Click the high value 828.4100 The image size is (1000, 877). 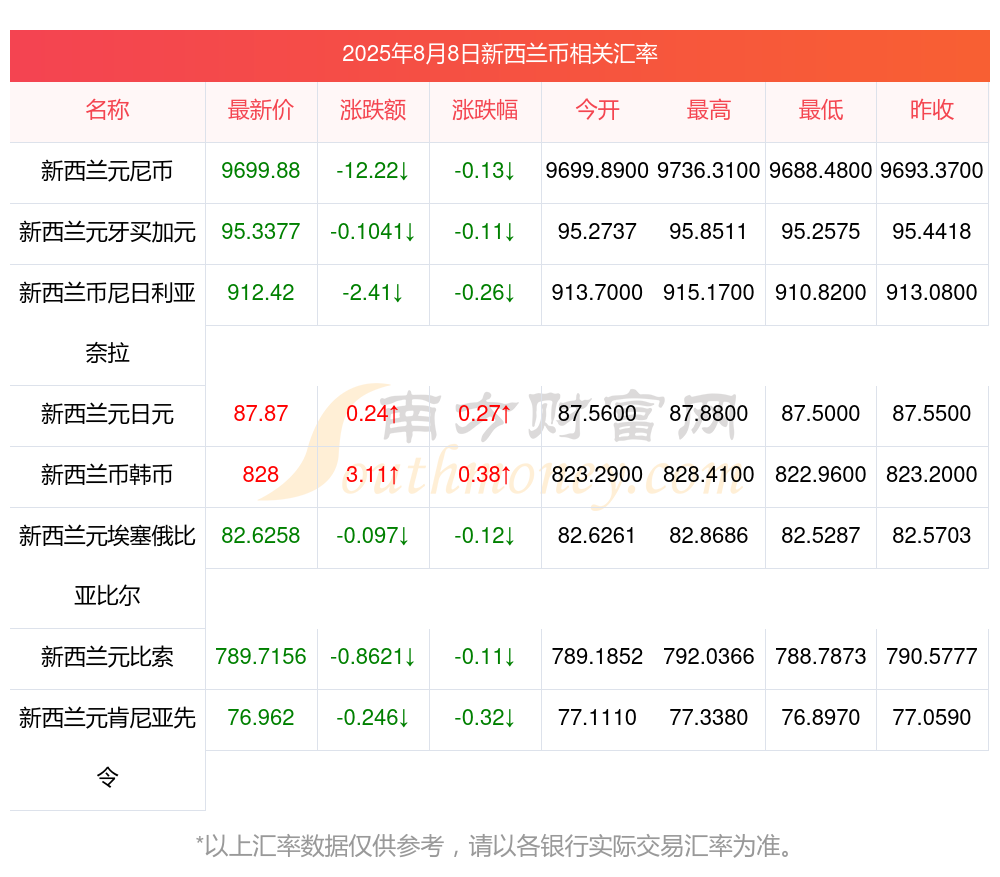(709, 474)
